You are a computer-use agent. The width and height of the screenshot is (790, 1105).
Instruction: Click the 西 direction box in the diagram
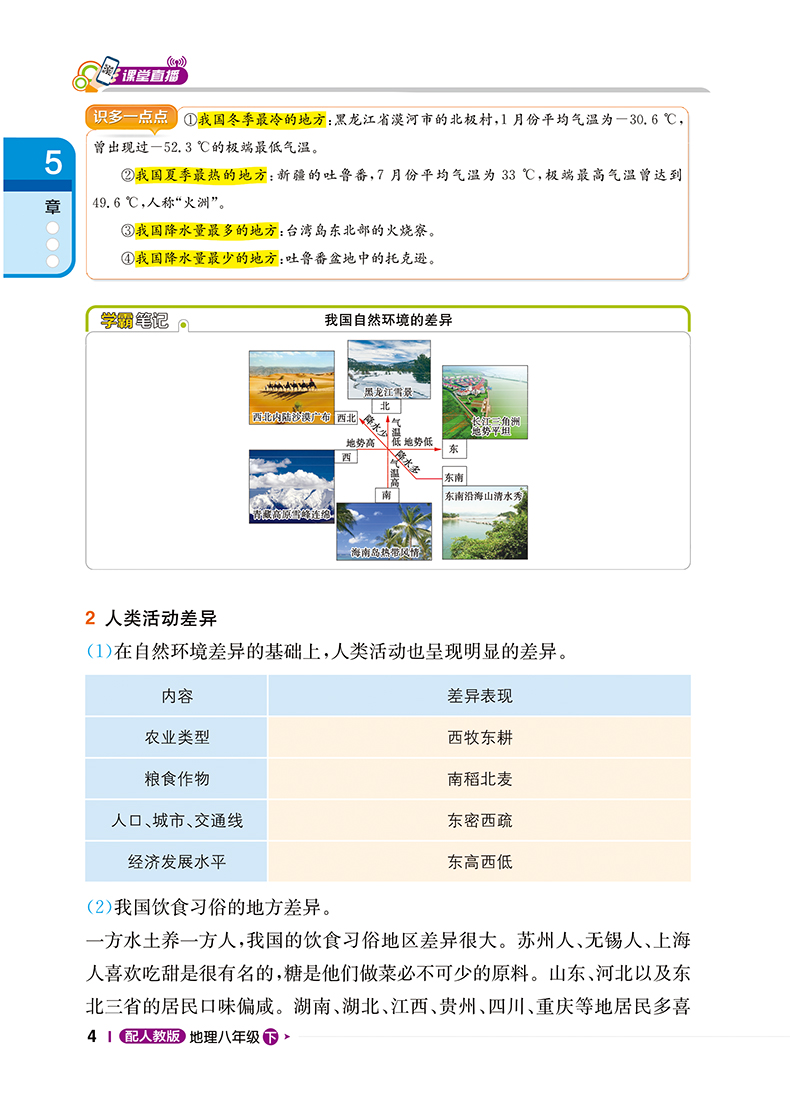[x=346, y=457]
